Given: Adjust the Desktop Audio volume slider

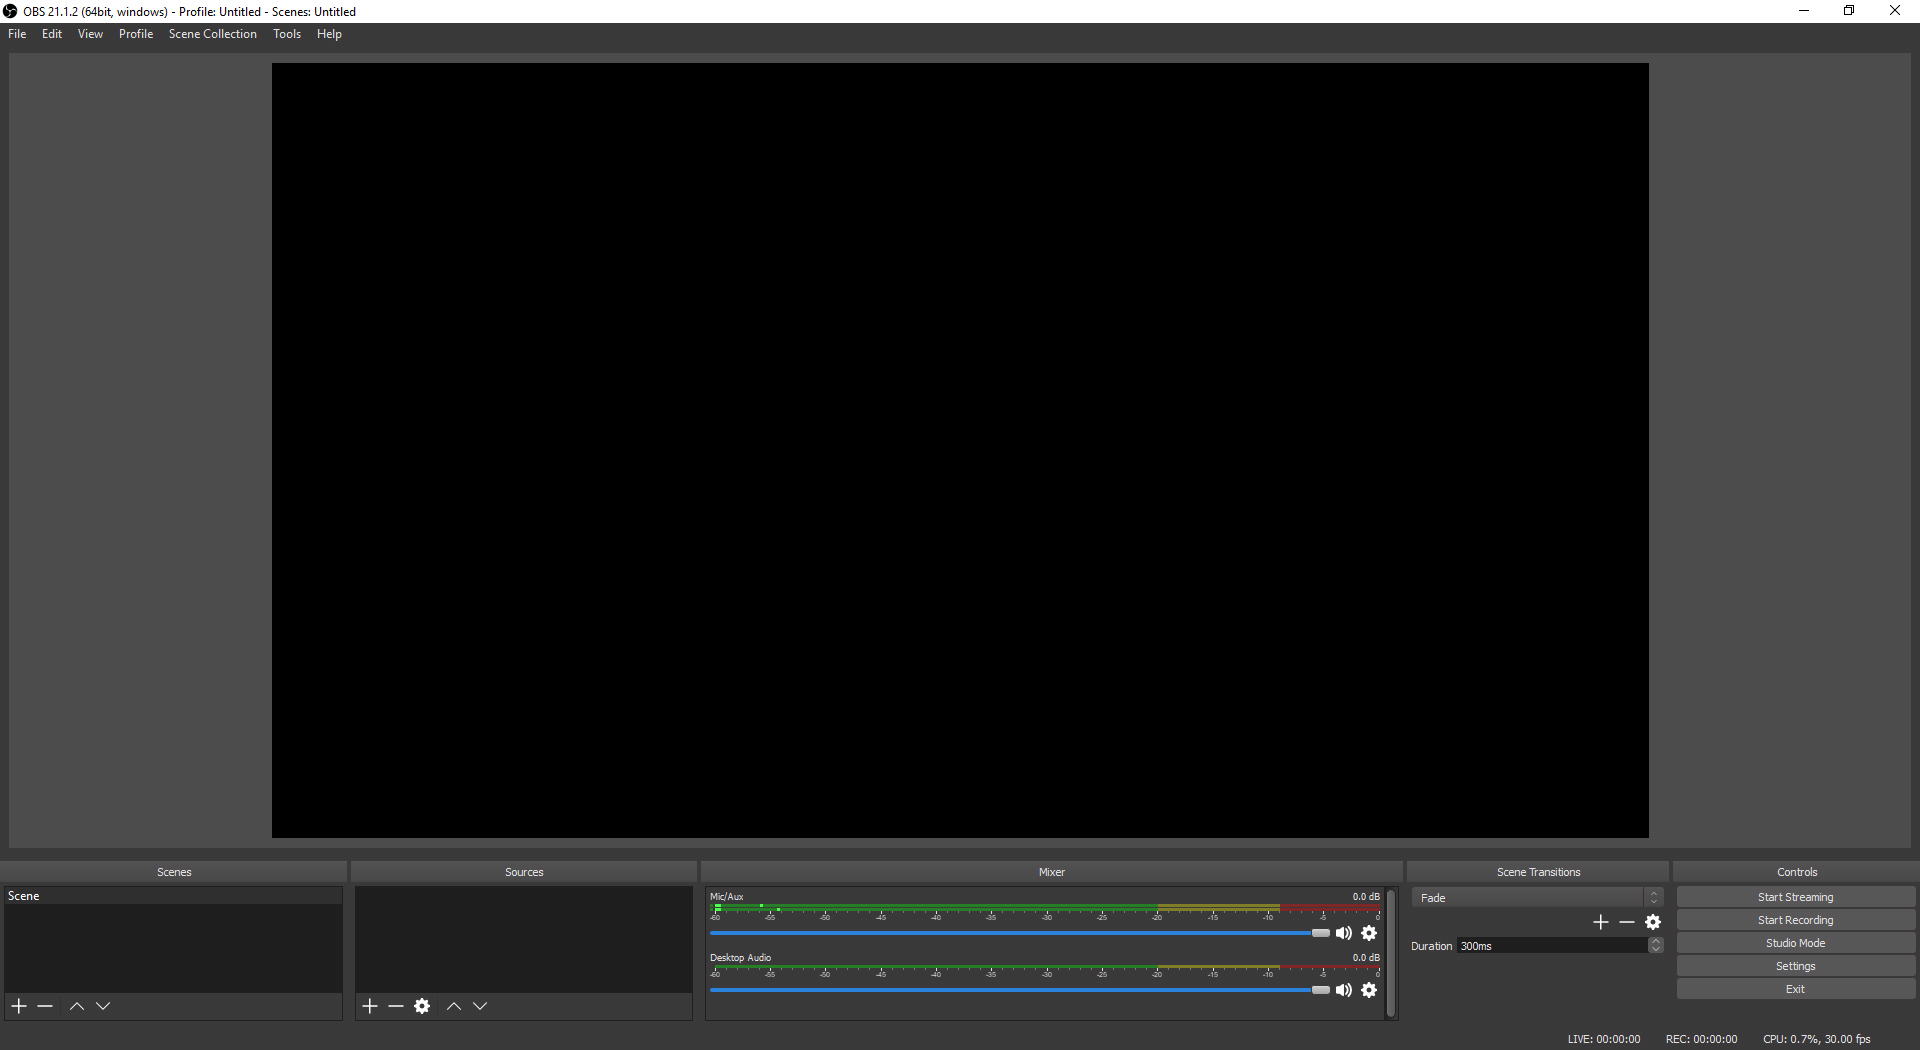Looking at the screenshot, I should click(x=1020, y=990).
